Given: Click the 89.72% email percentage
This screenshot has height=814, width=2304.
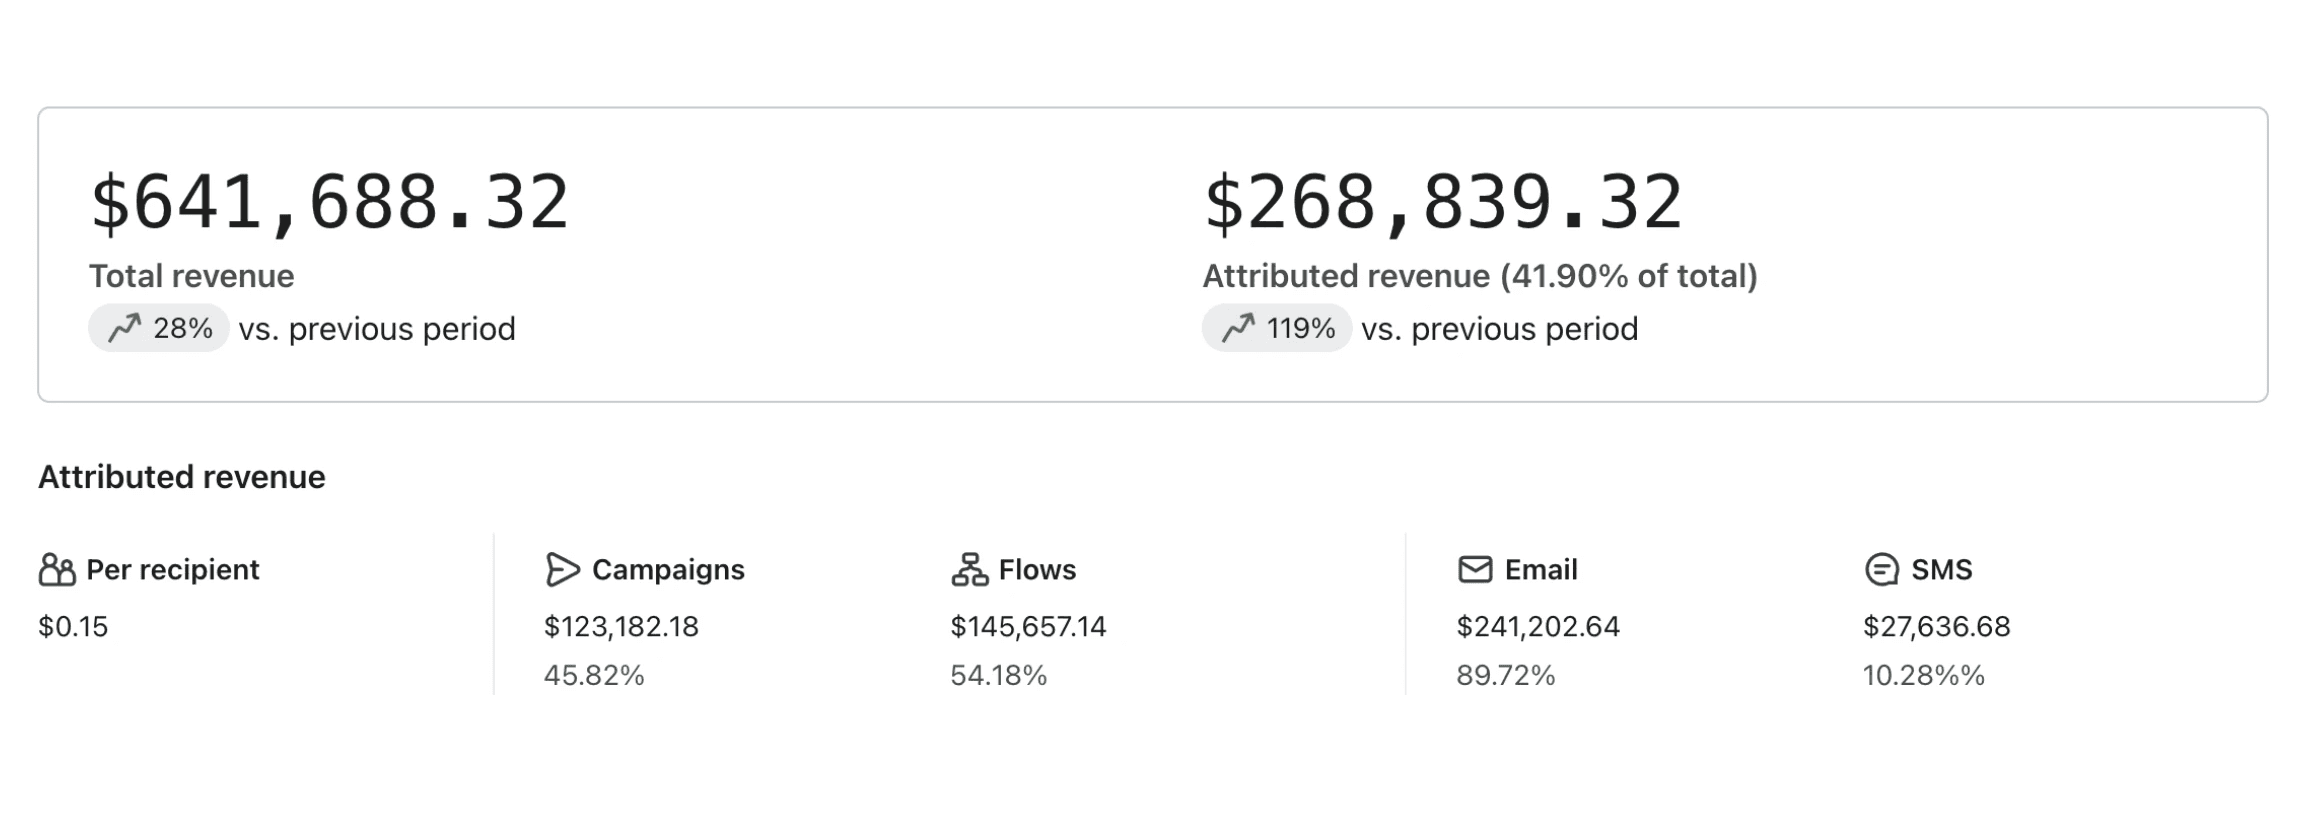Looking at the screenshot, I should click(1506, 676).
